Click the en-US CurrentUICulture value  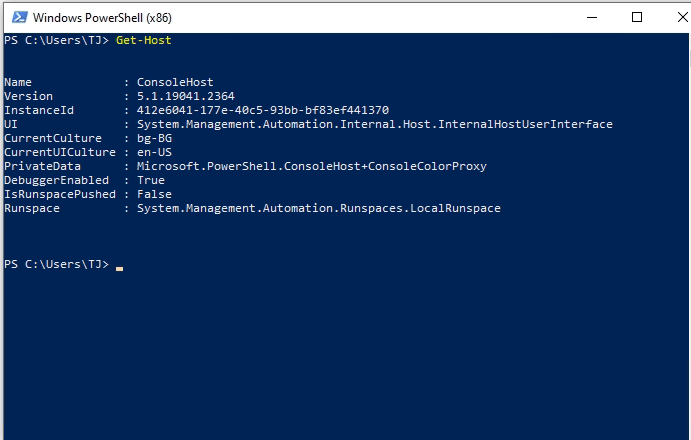[154, 153]
